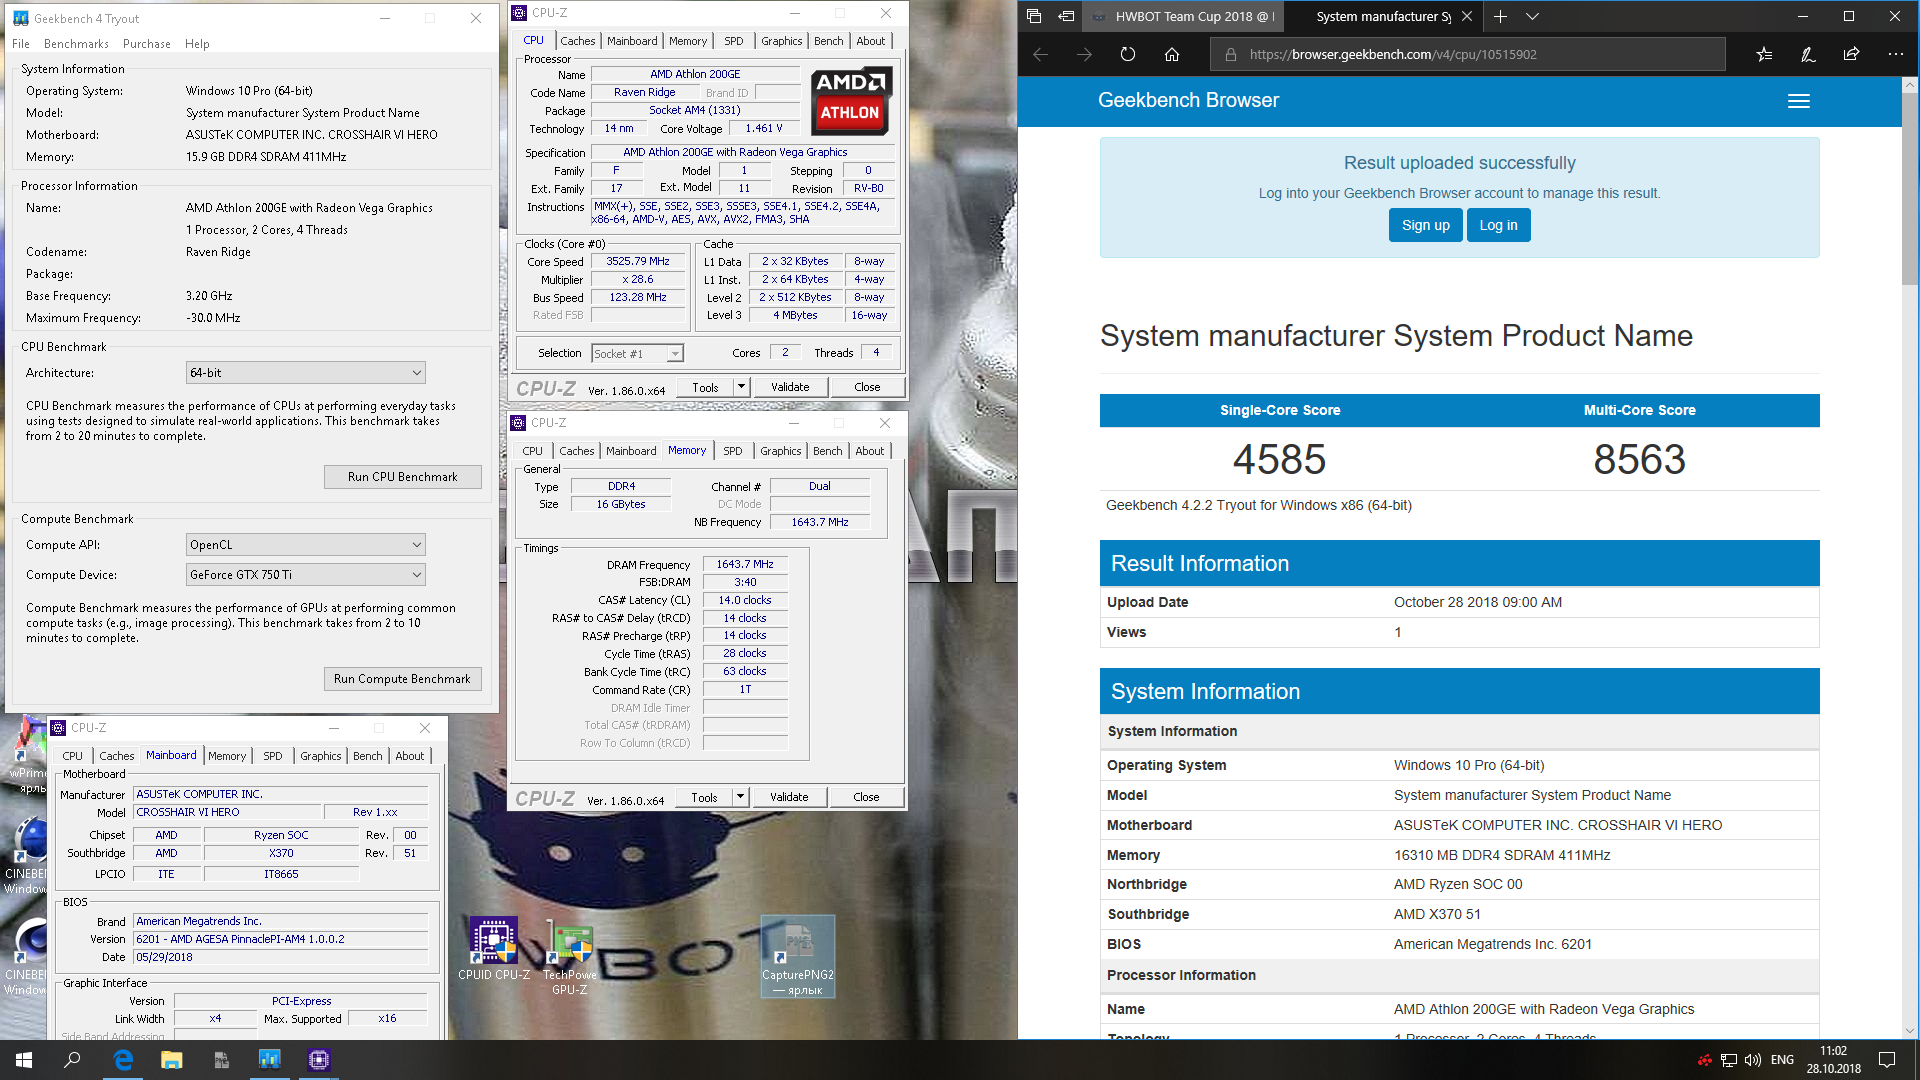Click the ENG language indicator
The width and height of the screenshot is (1920, 1080).
tap(1782, 1060)
